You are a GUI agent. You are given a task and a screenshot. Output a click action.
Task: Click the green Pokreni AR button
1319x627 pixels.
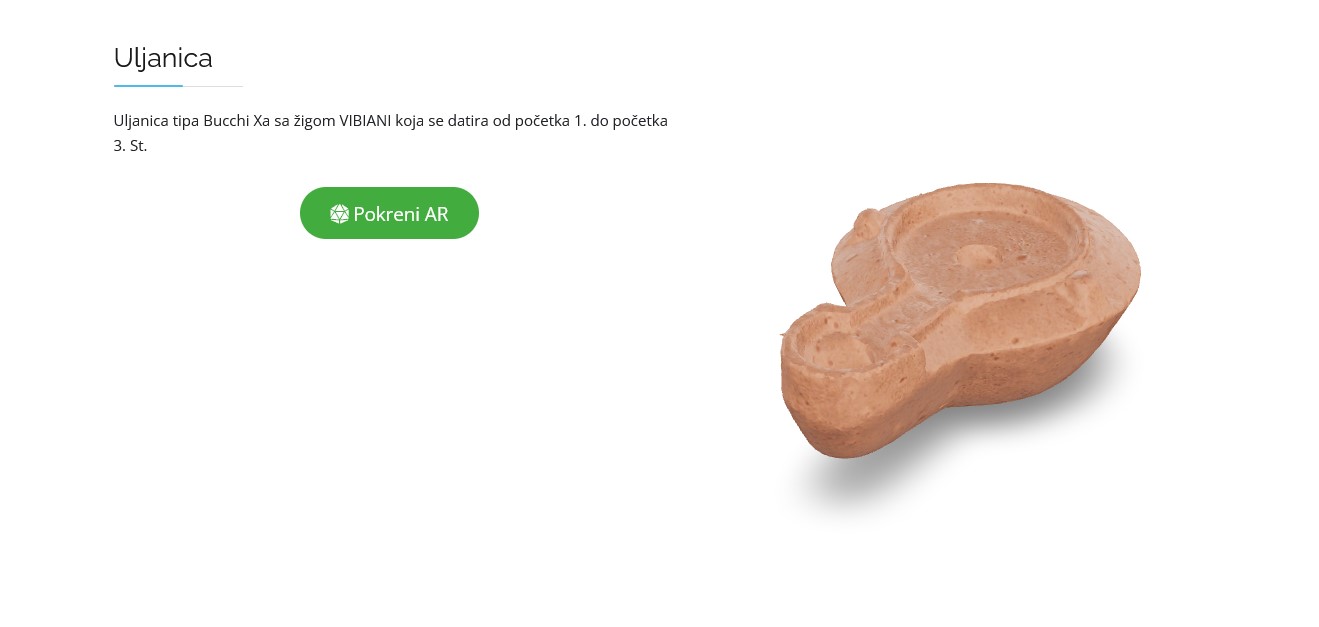389,213
